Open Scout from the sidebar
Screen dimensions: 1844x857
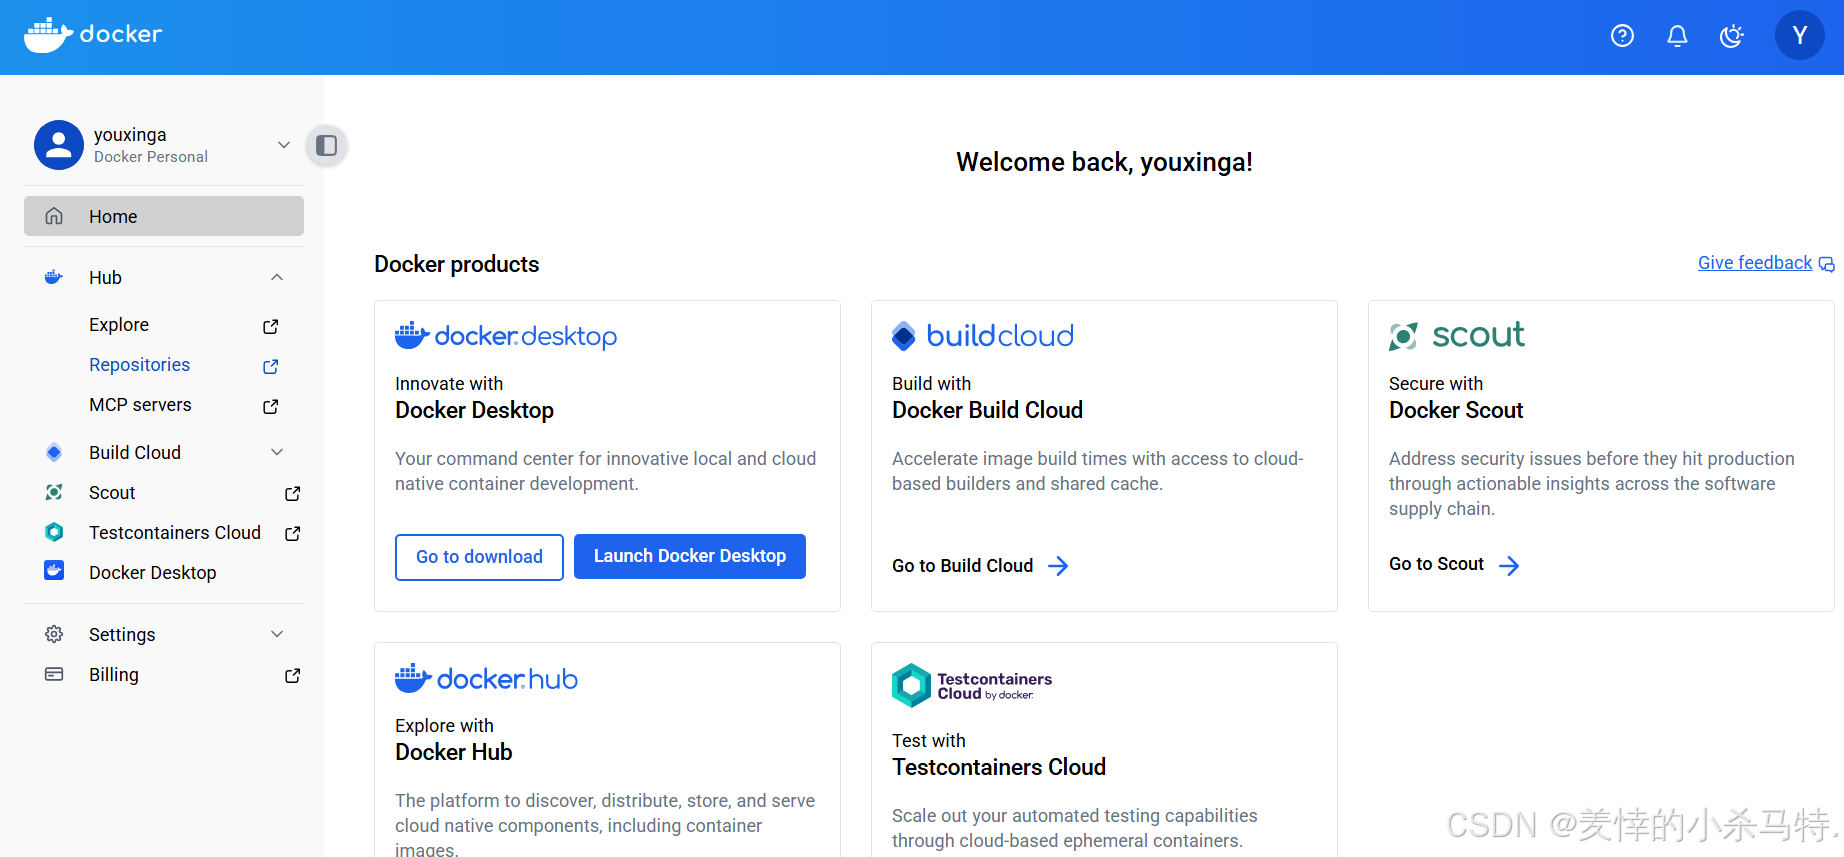tap(112, 493)
